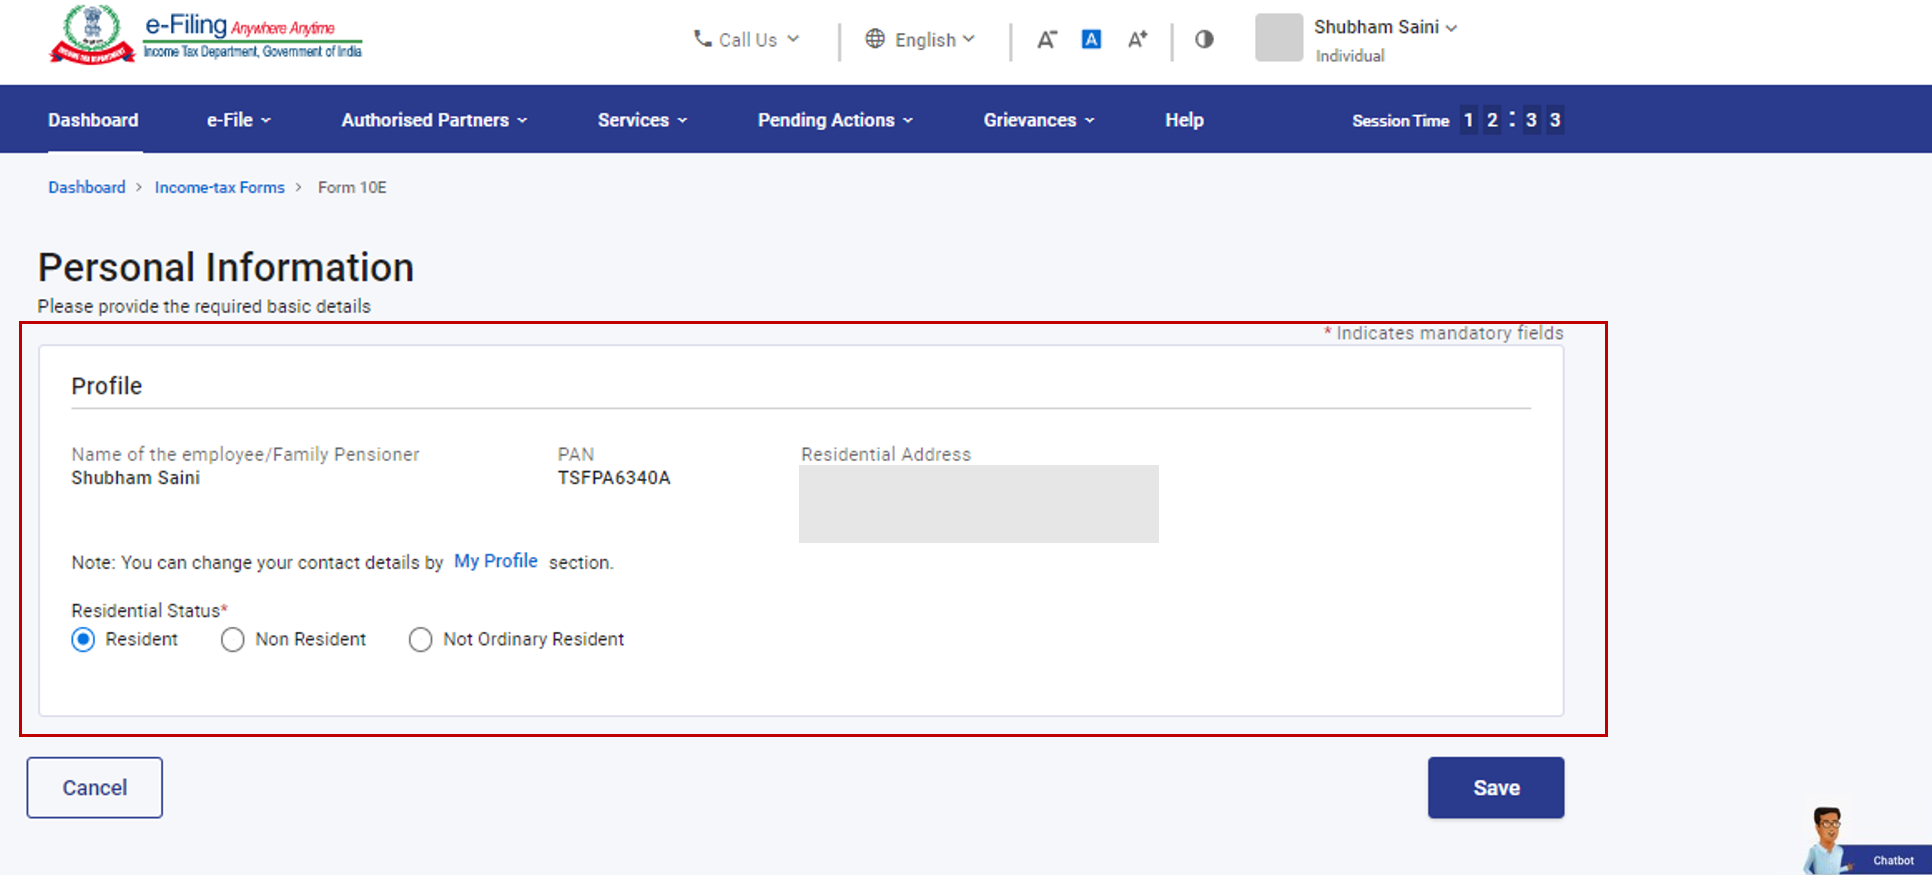
Task: Navigate to Income-tax Forms breadcrumb
Action: pos(219,187)
